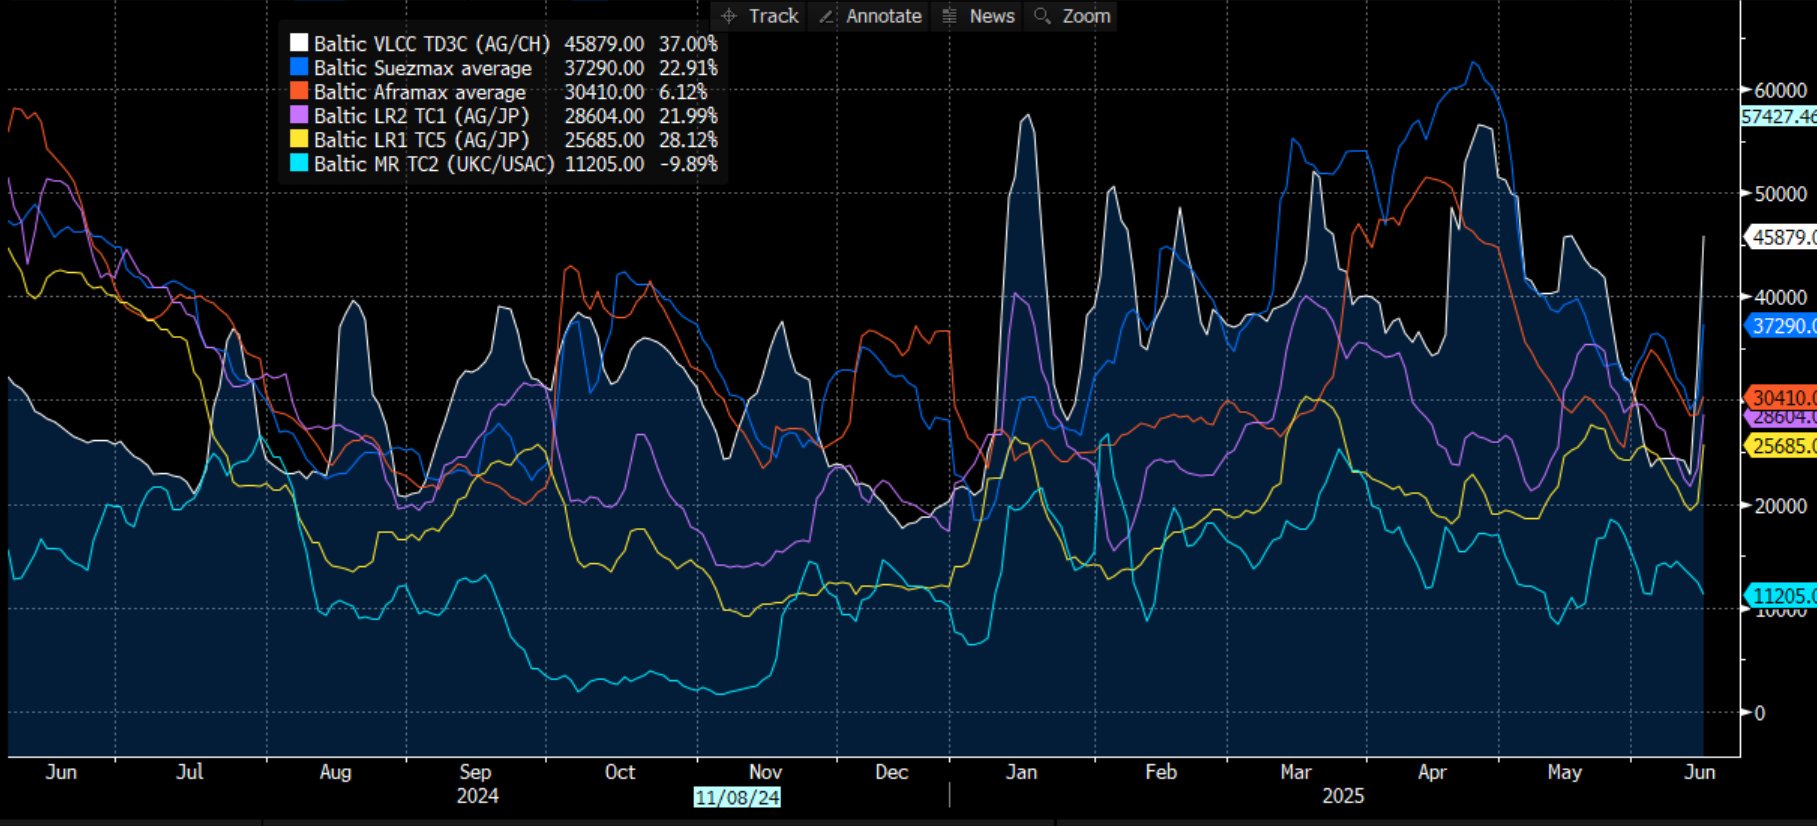Image resolution: width=1817 pixels, height=826 pixels.
Task: Select the Baltic Aframax average legend label
Action: coord(420,92)
